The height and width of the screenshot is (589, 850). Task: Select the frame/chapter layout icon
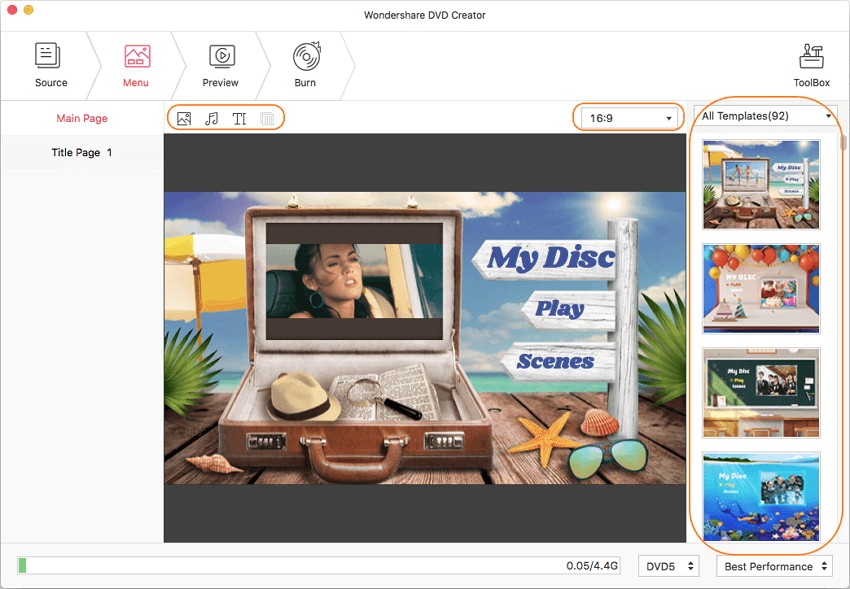266,117
